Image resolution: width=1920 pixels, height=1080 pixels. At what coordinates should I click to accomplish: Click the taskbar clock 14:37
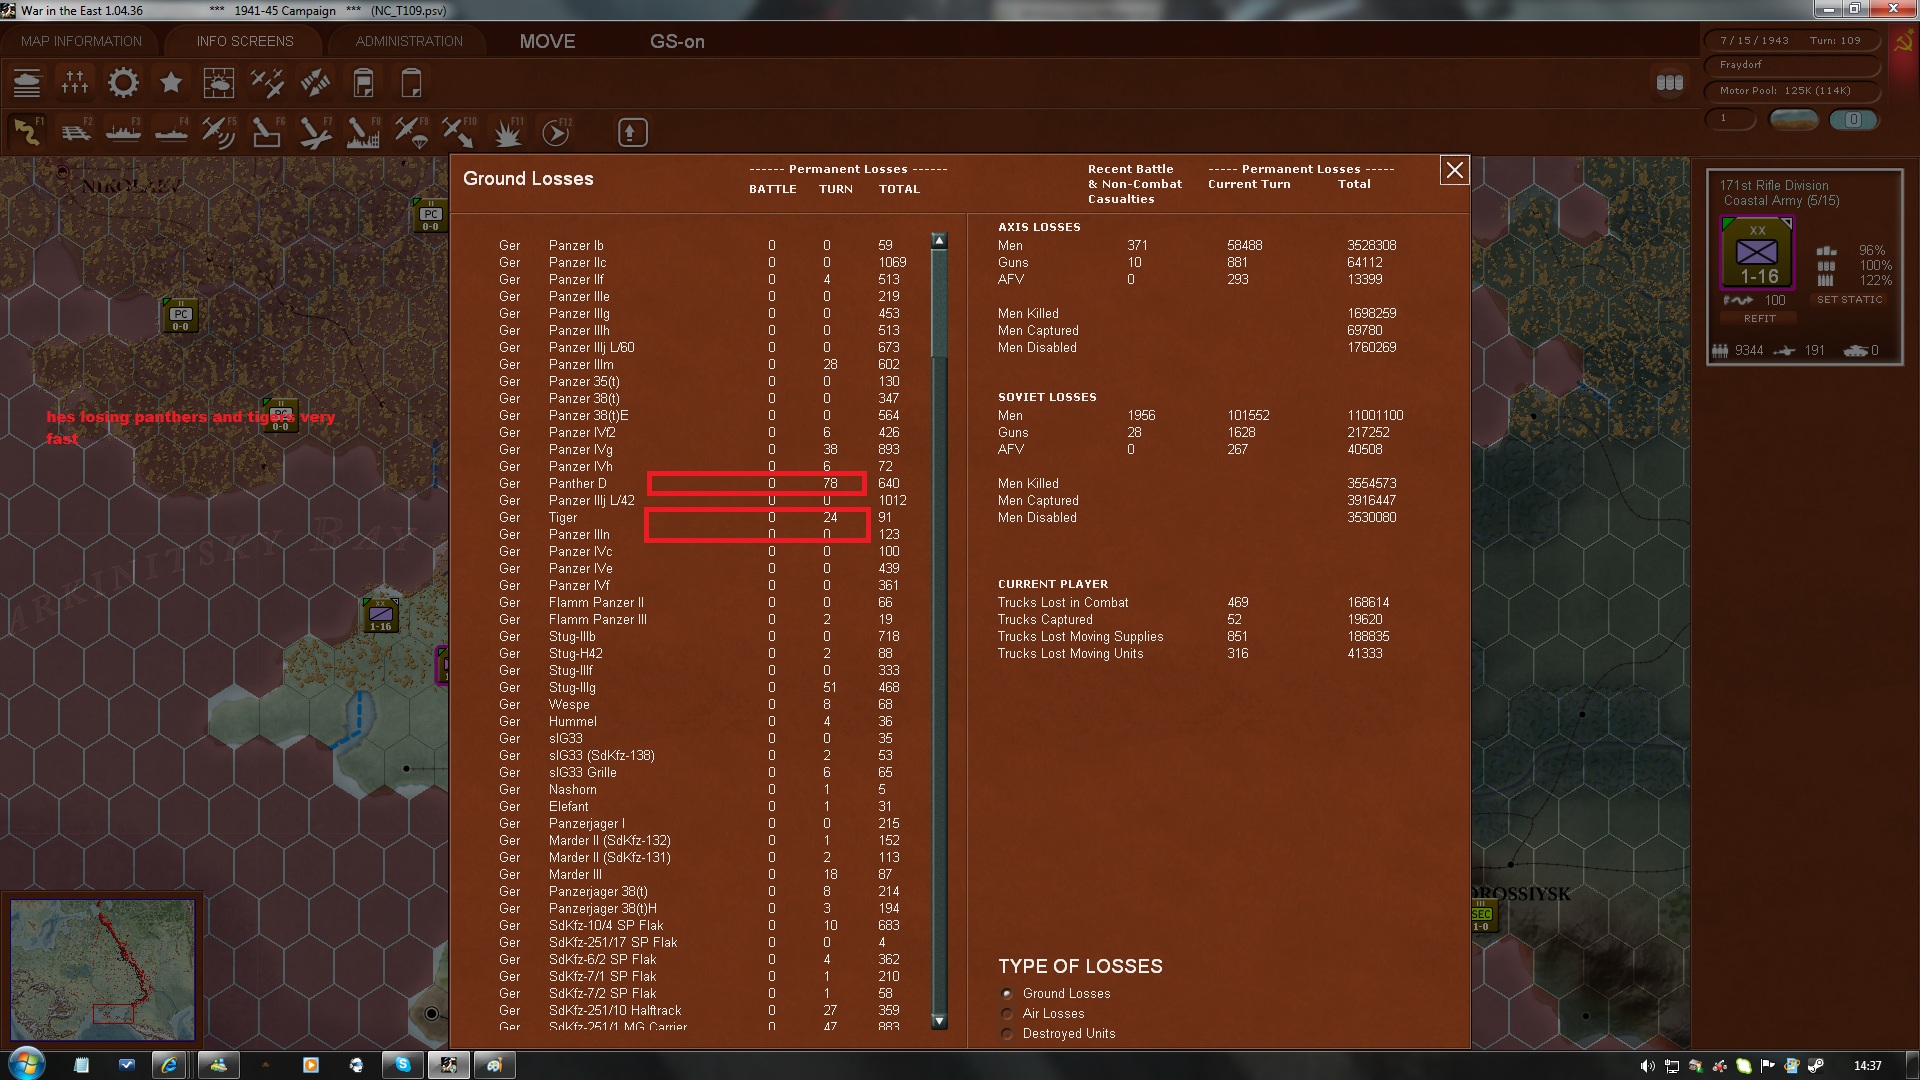(1867, 1066)
